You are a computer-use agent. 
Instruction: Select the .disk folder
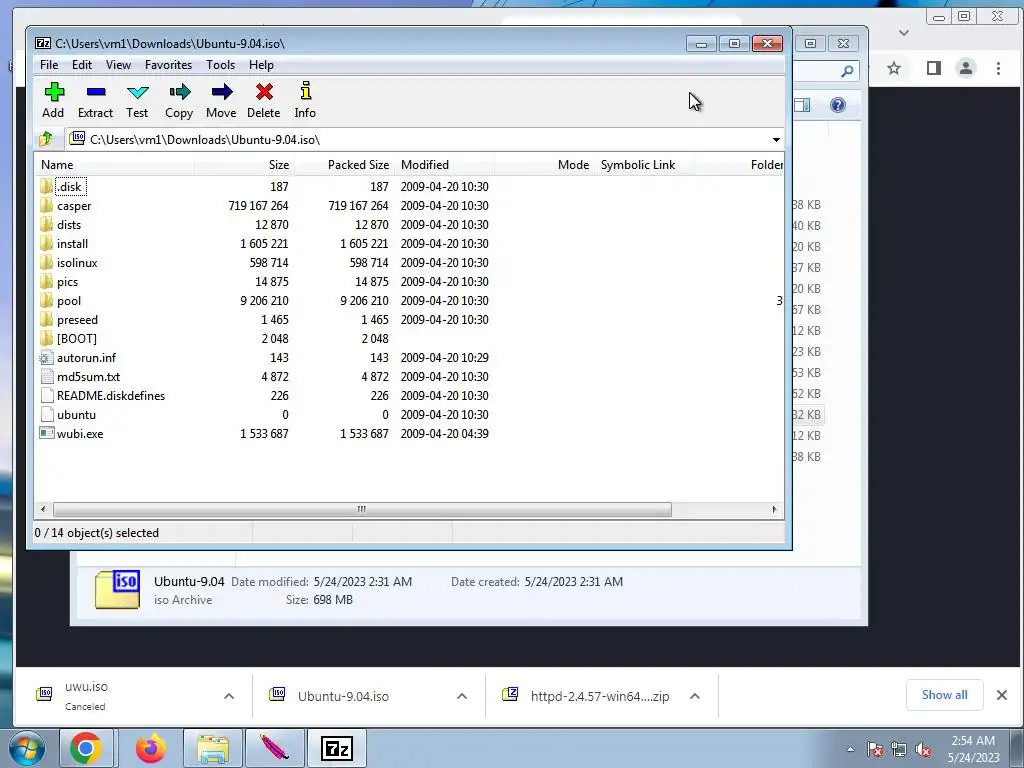point(69,187)
